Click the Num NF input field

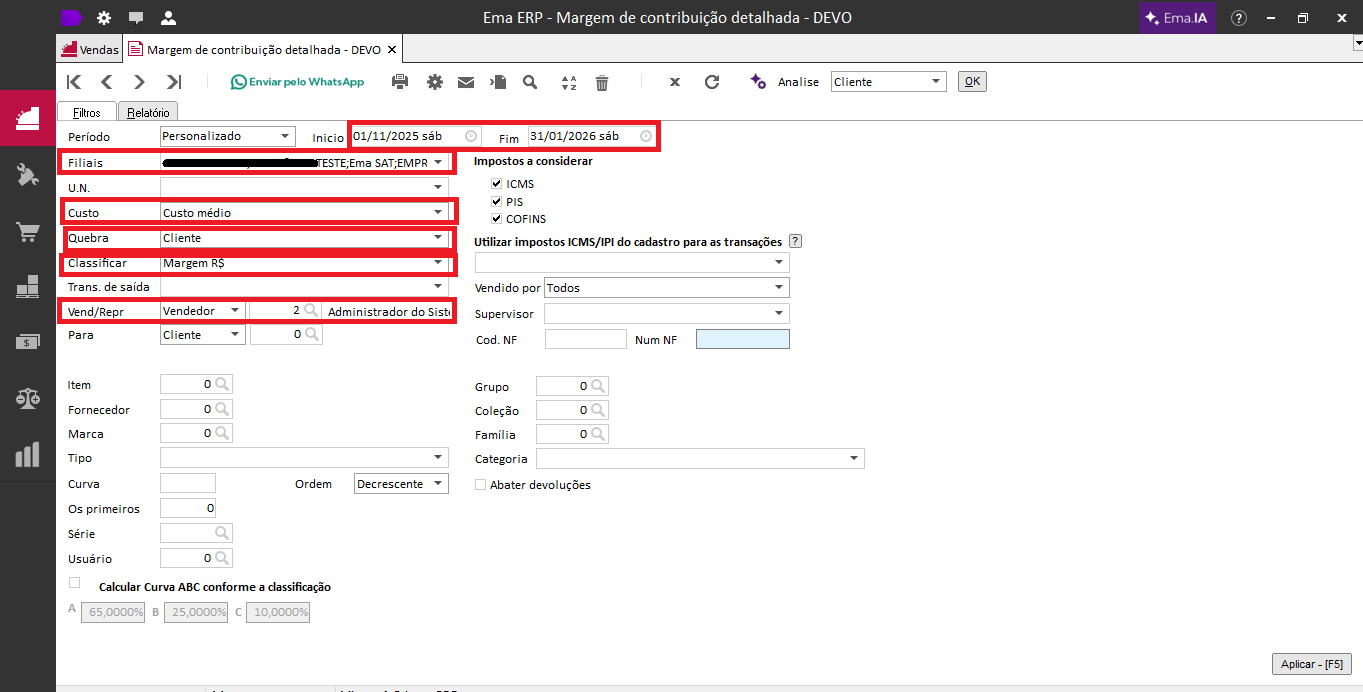click(742, 340)
